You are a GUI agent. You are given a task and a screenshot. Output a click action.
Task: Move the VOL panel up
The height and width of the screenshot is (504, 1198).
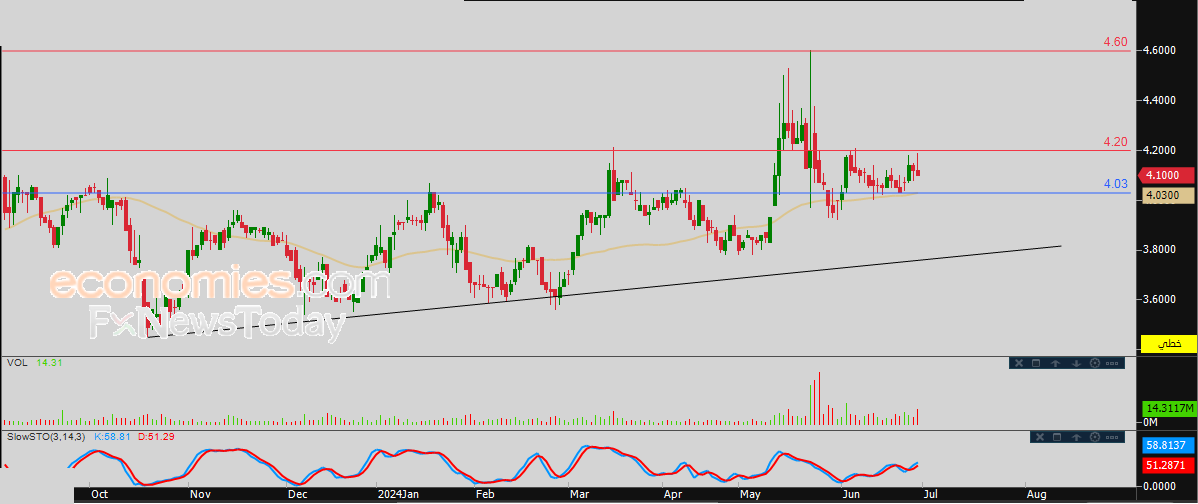click(1055, 363)
